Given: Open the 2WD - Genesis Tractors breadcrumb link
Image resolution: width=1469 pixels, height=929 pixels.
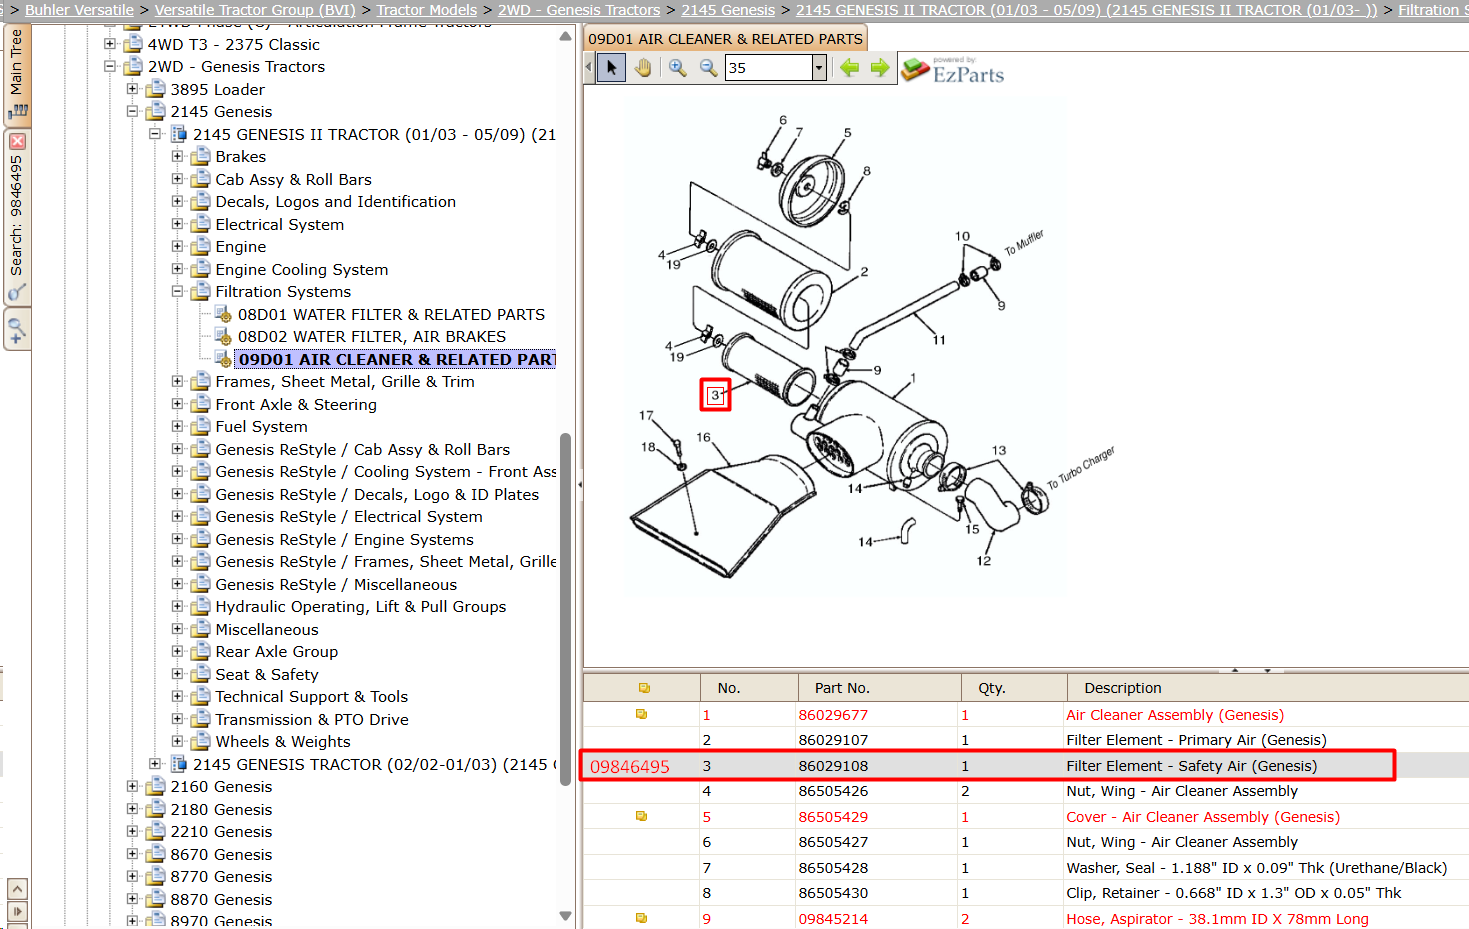Looking at the screenshot, I should click(579, 10).
